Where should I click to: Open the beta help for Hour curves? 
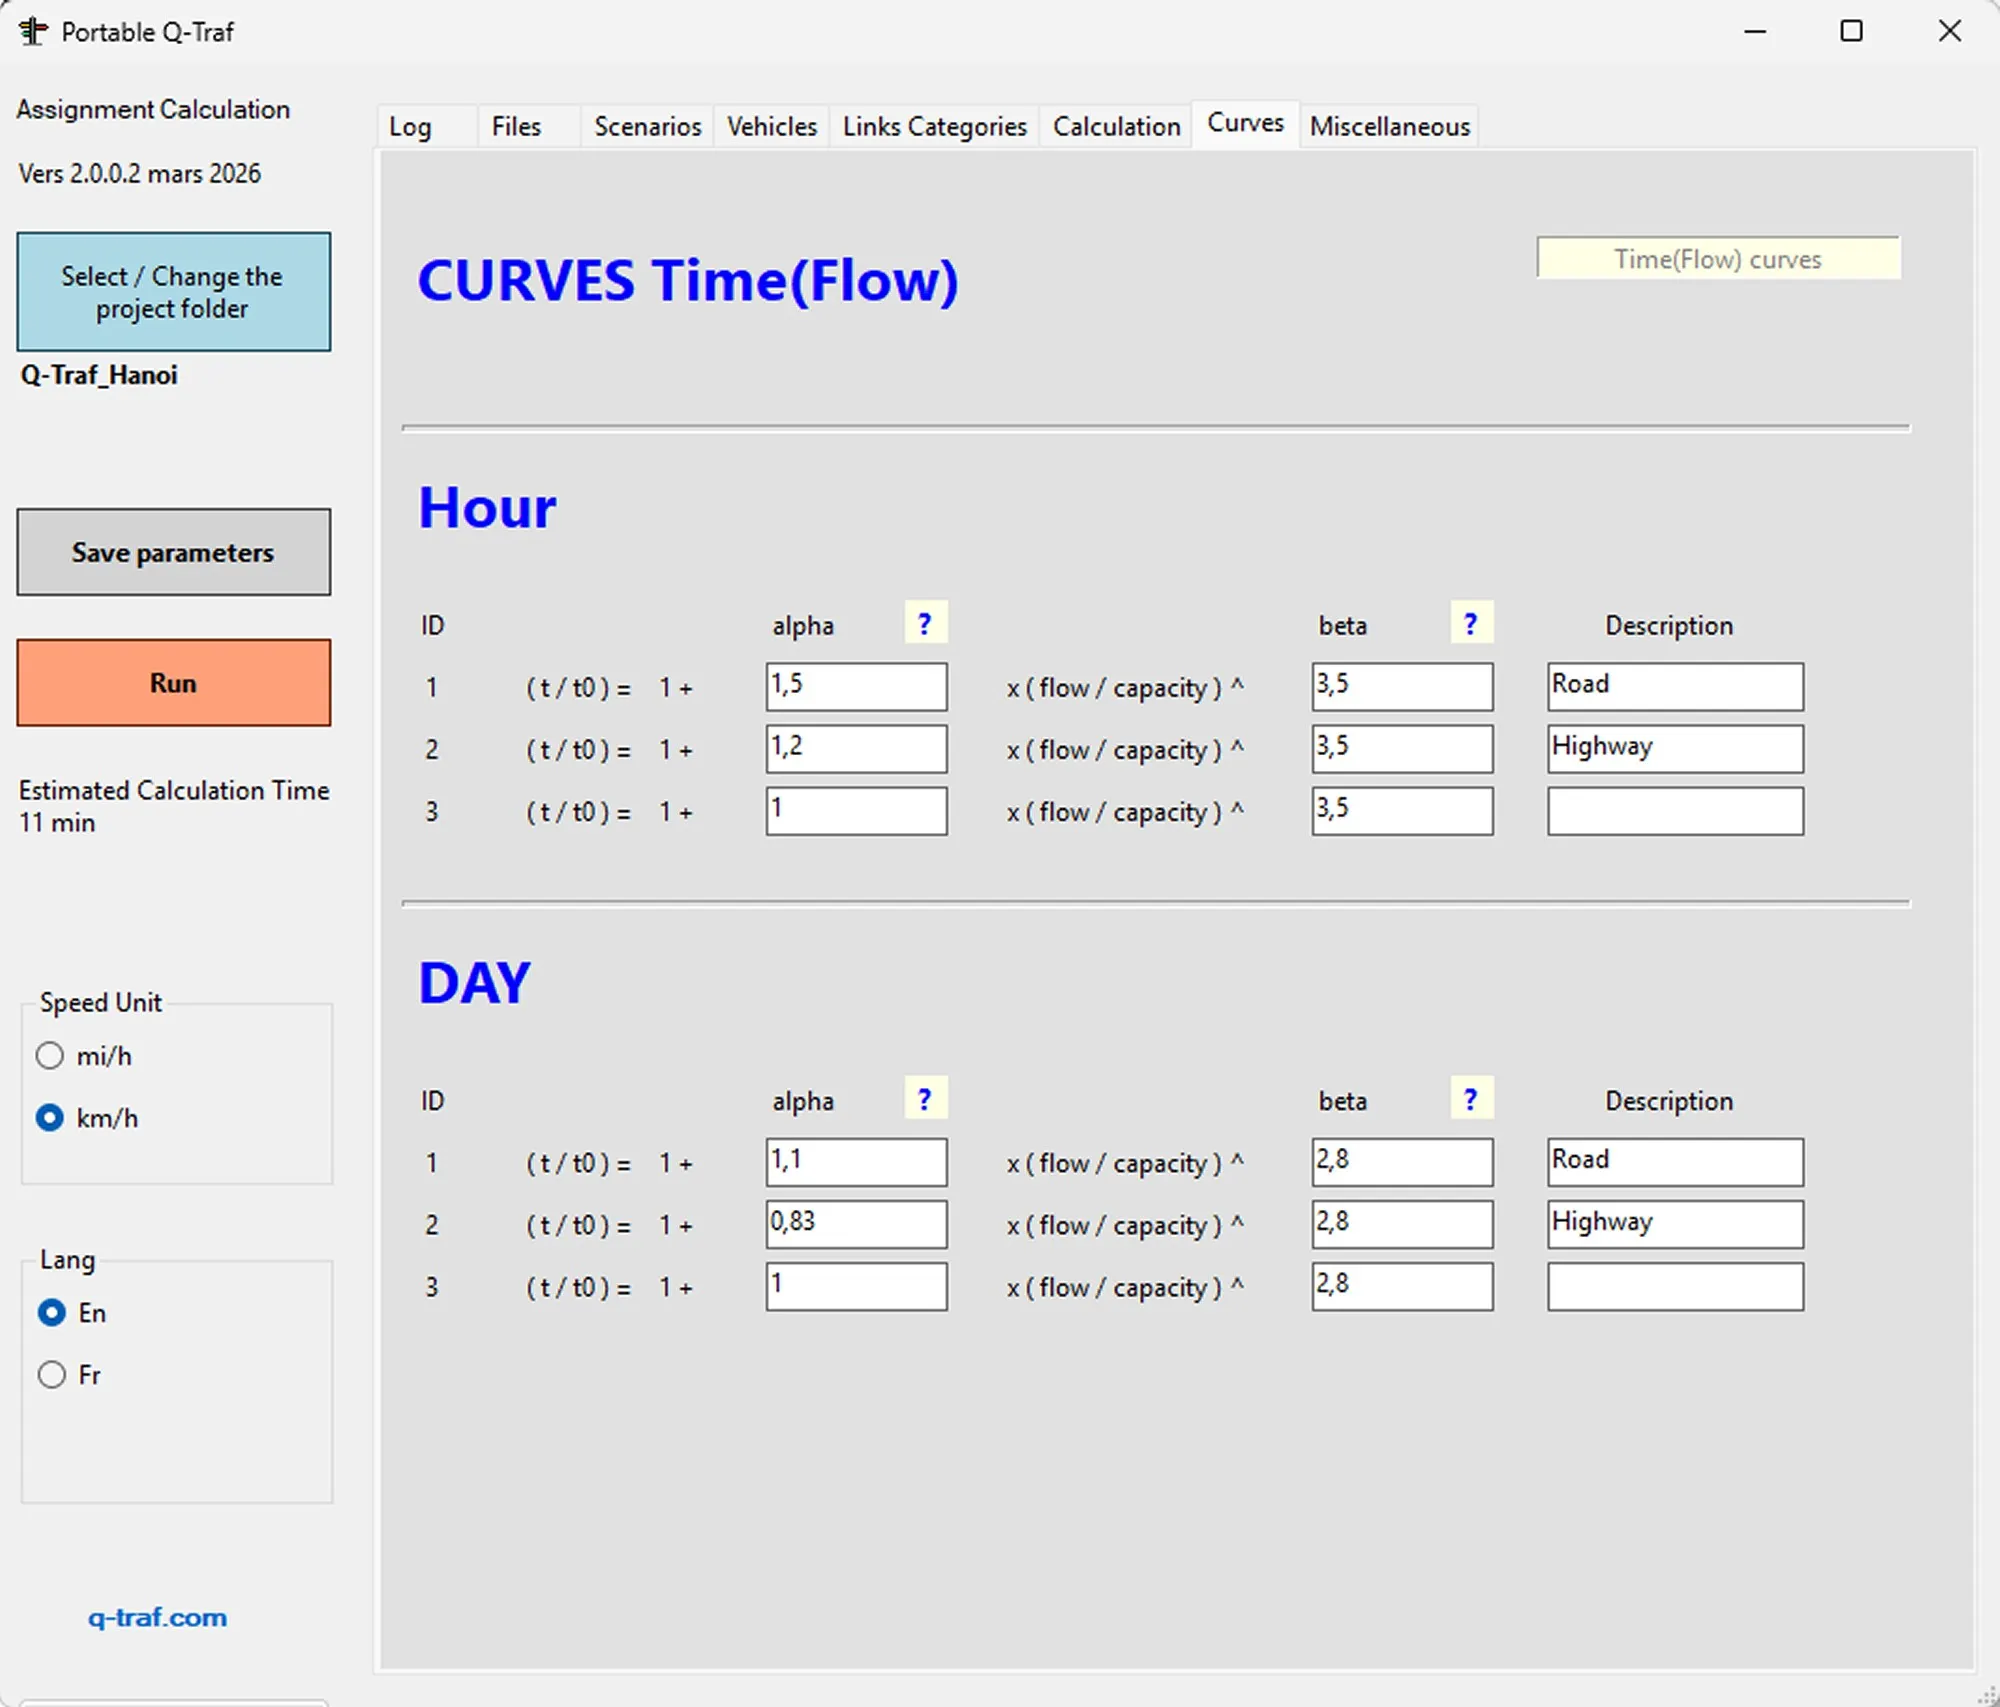click(x=1470, y=622)
